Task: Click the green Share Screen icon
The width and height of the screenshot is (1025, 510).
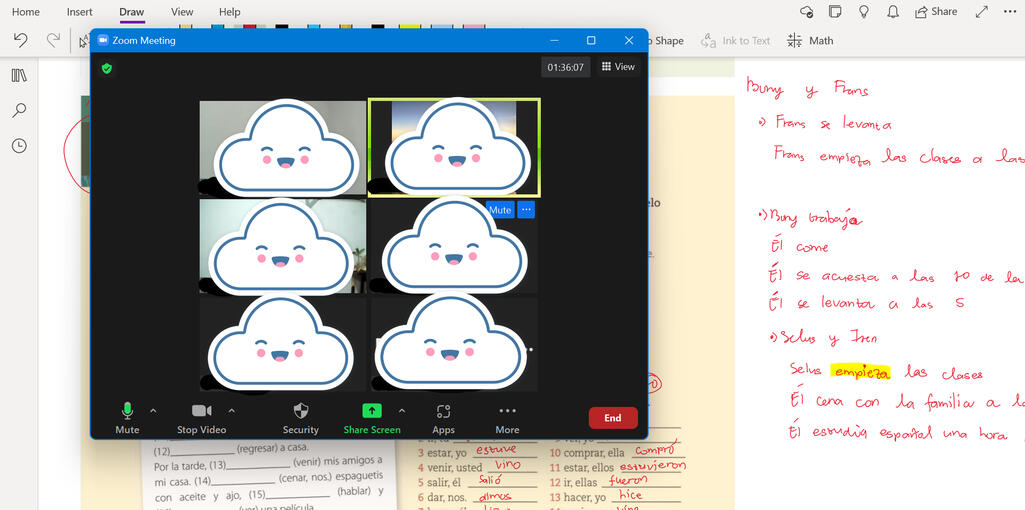Action: point(371,411)
